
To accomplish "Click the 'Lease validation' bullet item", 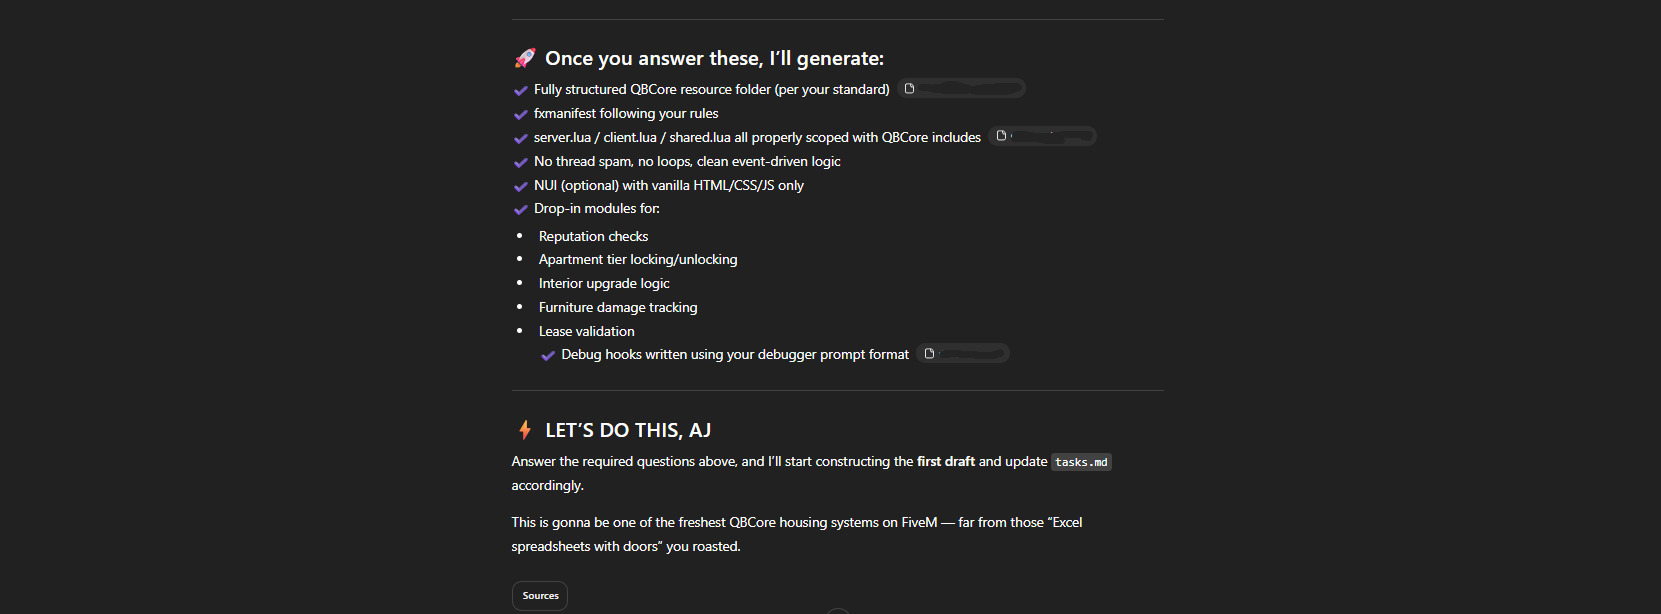I will click(x=586, y=332).
